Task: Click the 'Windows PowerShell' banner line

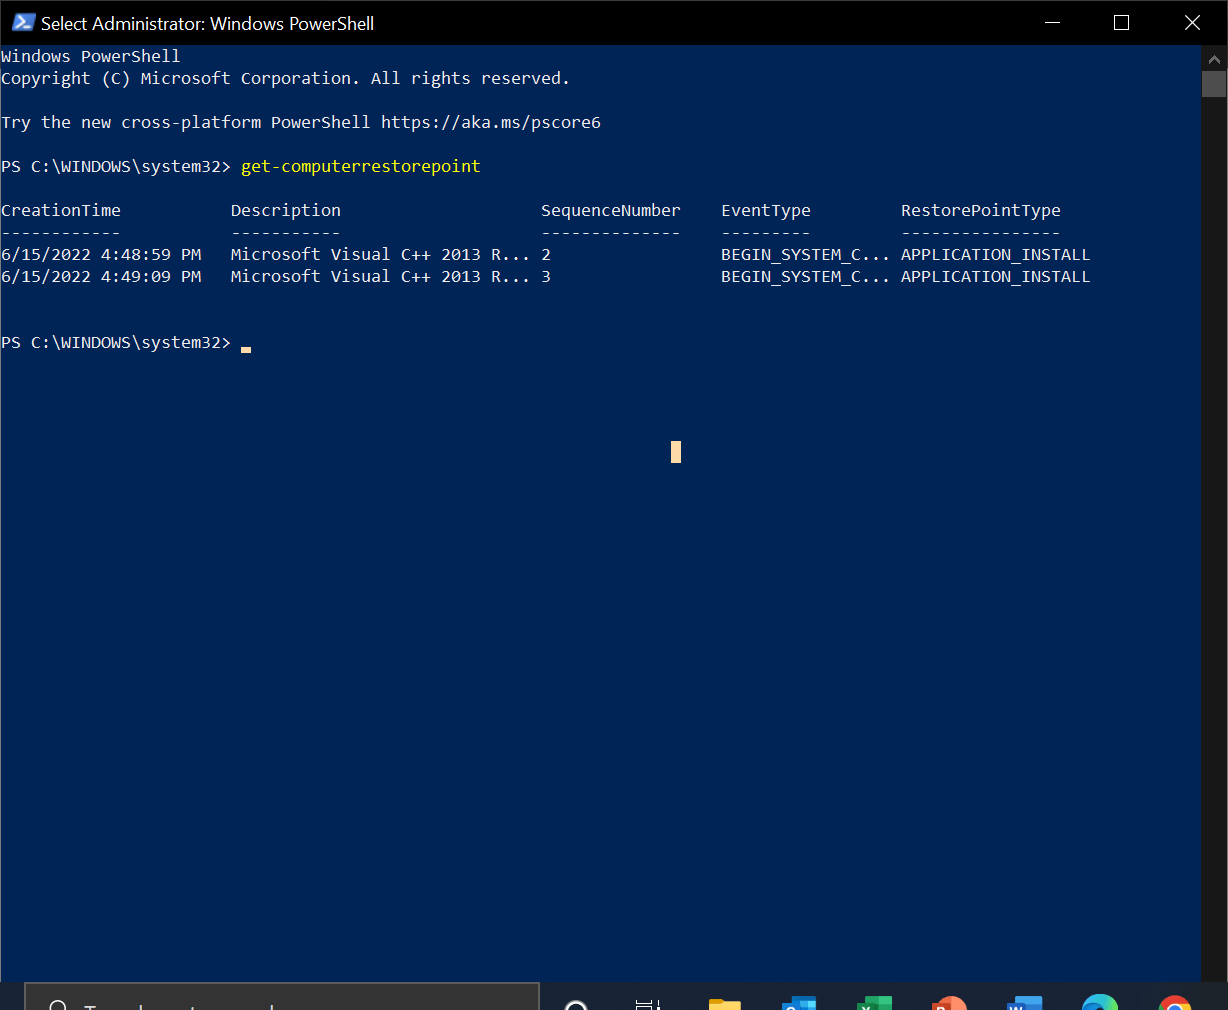Action: click(91, 57)
